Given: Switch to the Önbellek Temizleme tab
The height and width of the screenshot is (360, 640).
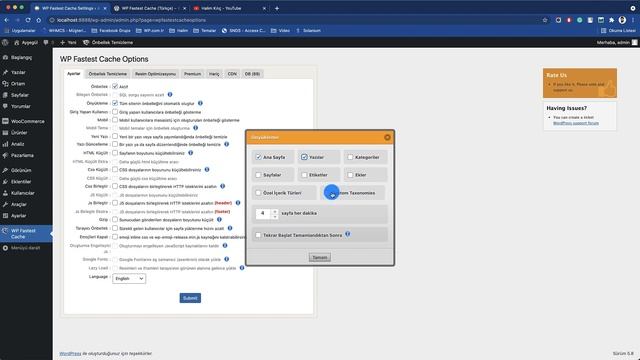Looking at the screenshot, I should [x=108, y=74].
